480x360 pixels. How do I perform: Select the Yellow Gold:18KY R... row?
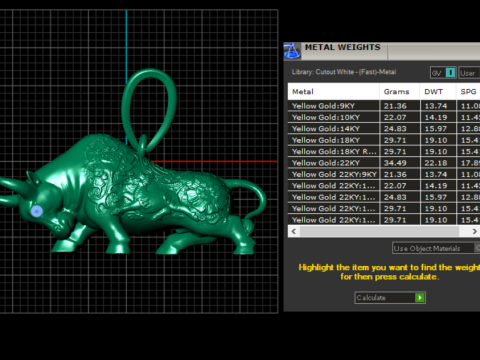pos(384,152)
